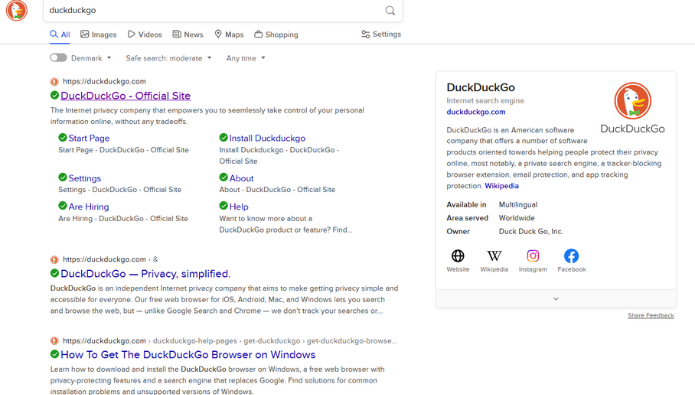Click green checkmark beside the Settings sitelink
The height and width of the screenshot is (395, 695).
pos(62,177)
